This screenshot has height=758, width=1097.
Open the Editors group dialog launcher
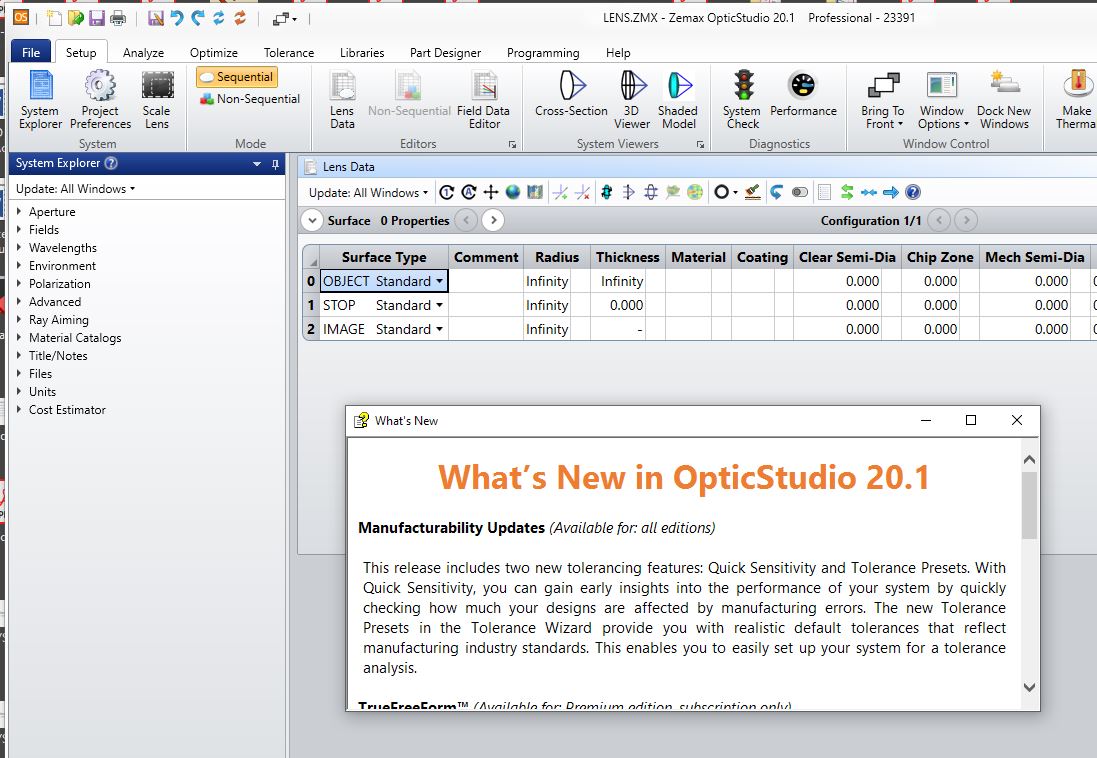pyautogui.click(x=512, y=144)
